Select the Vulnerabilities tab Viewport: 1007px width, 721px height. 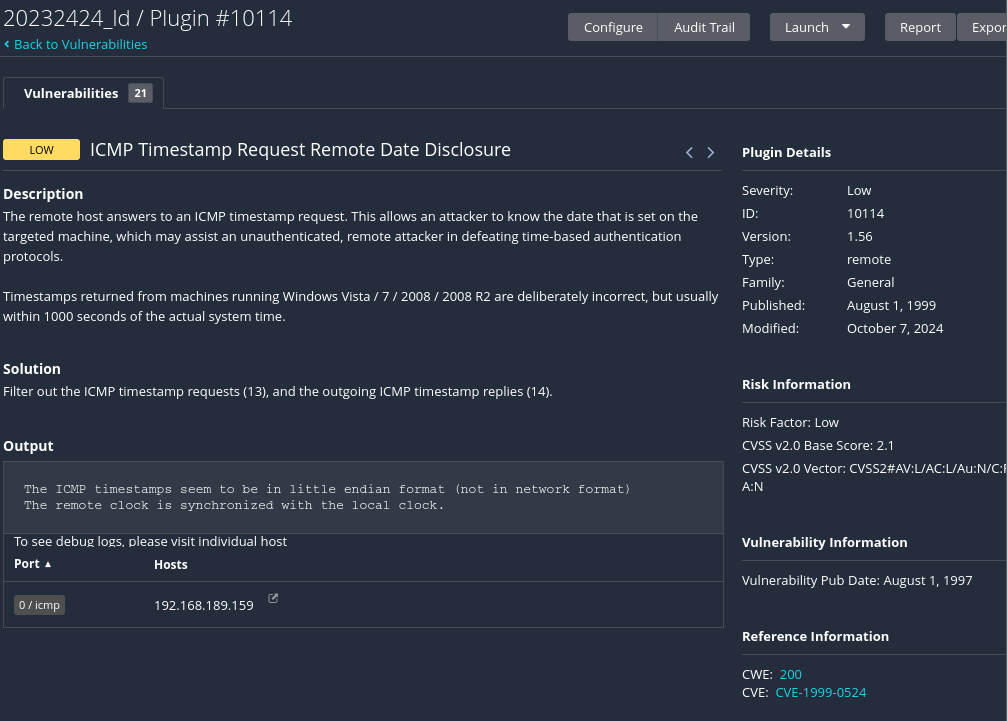[71, 93]
